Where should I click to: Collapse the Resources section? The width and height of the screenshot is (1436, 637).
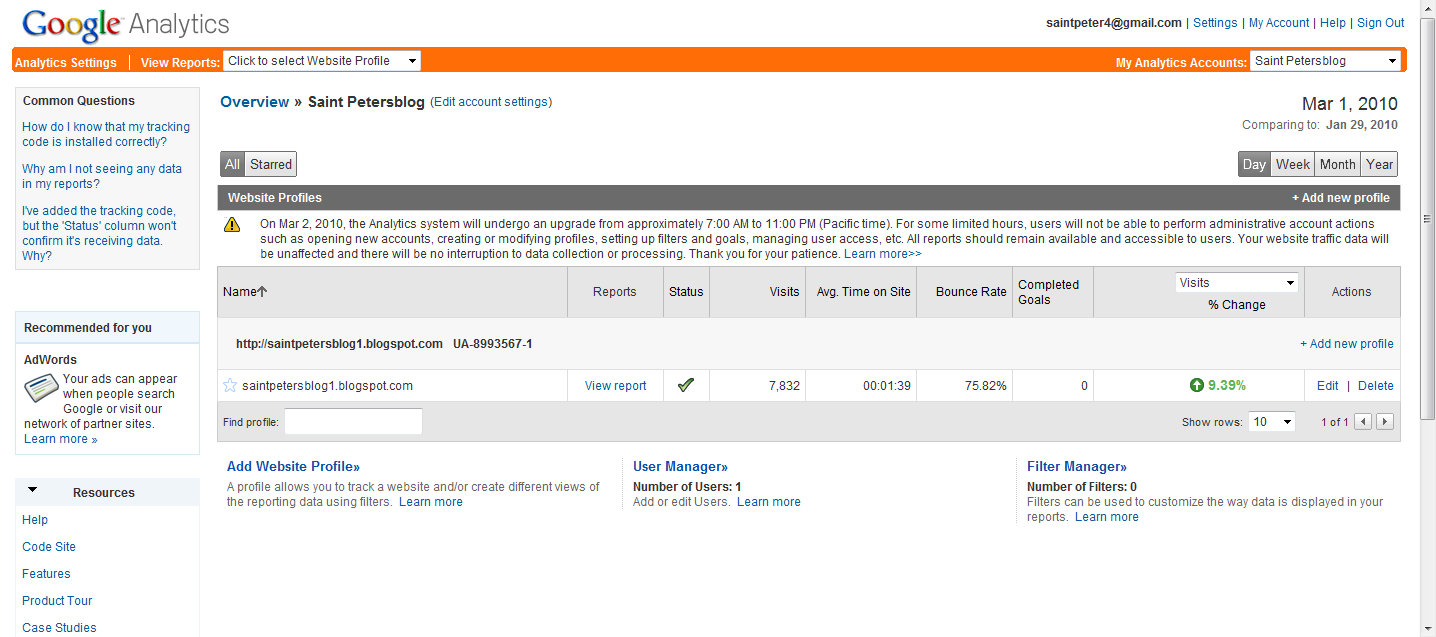[30, 491]
